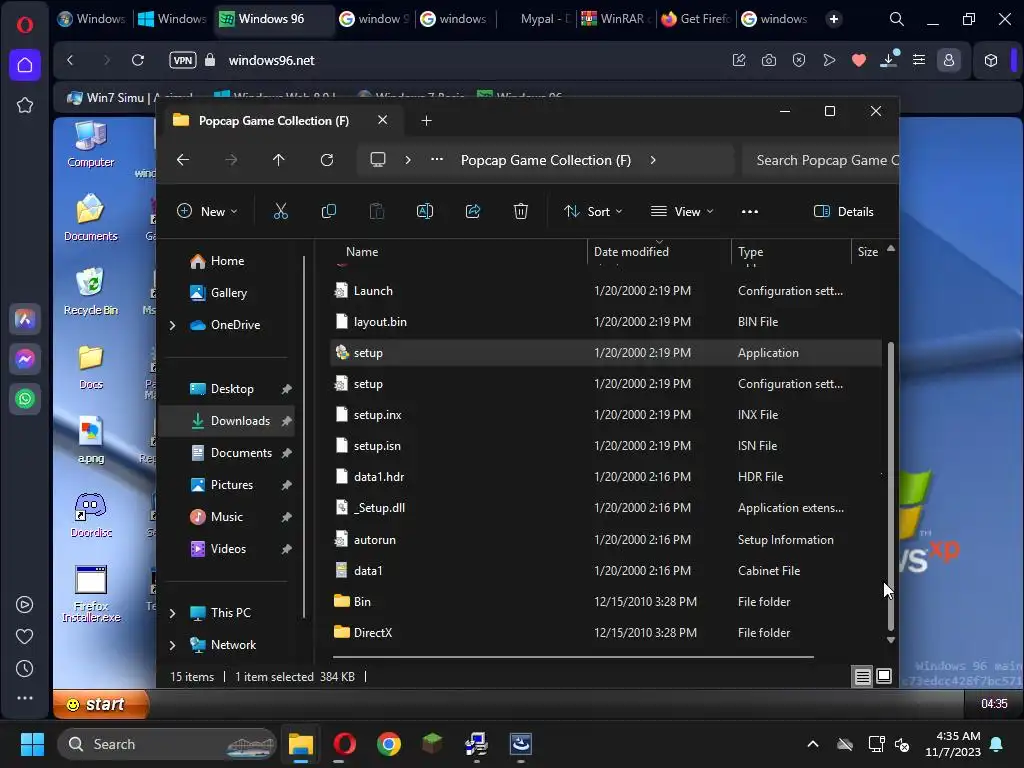Screen dimensions: 1024x768
Task: Open Recycle Bin icon on Windows 96 desktop
Action: coord(91,291)
